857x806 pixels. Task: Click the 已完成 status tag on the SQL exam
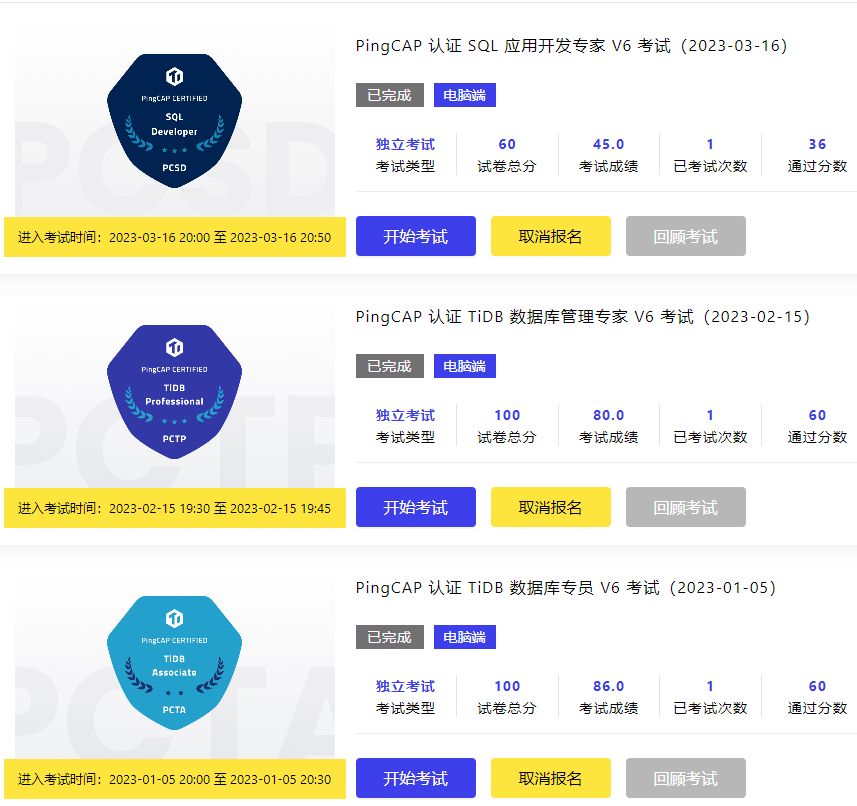click(389, 95)
